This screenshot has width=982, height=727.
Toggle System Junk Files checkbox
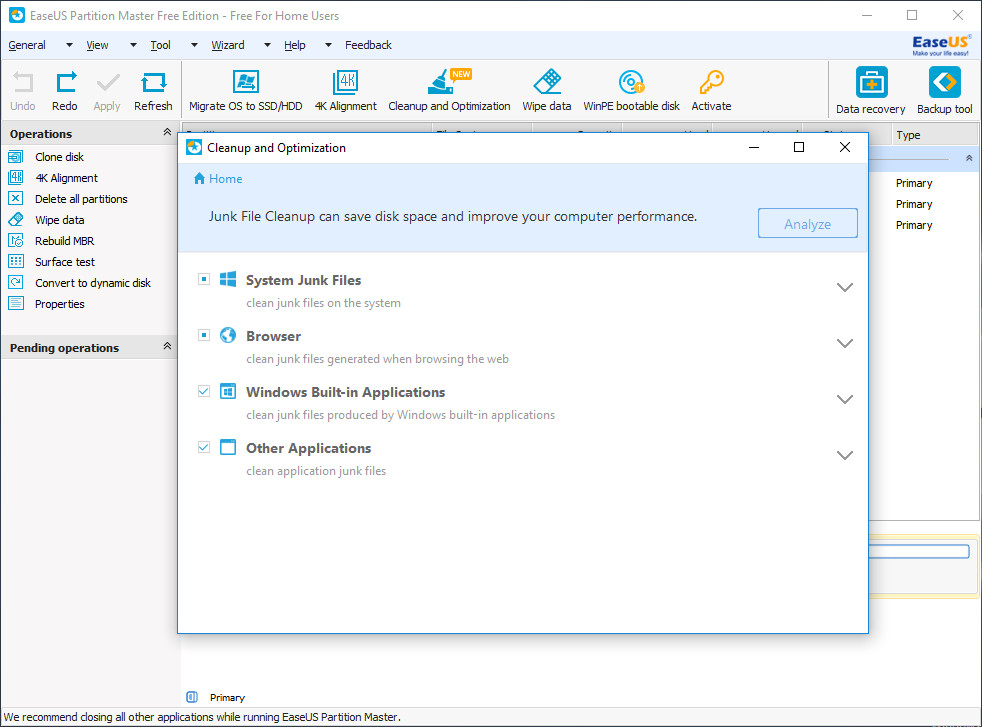coord(204,279)
